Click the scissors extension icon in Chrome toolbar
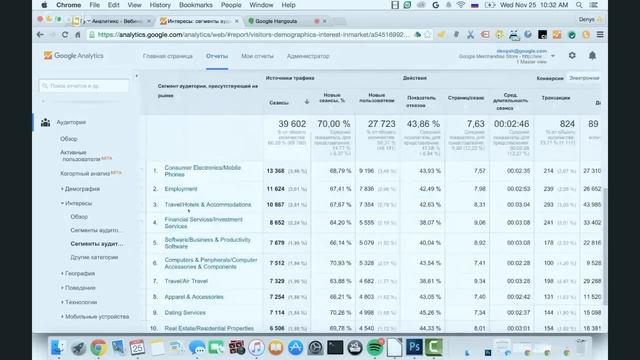 tap(471, 35)
